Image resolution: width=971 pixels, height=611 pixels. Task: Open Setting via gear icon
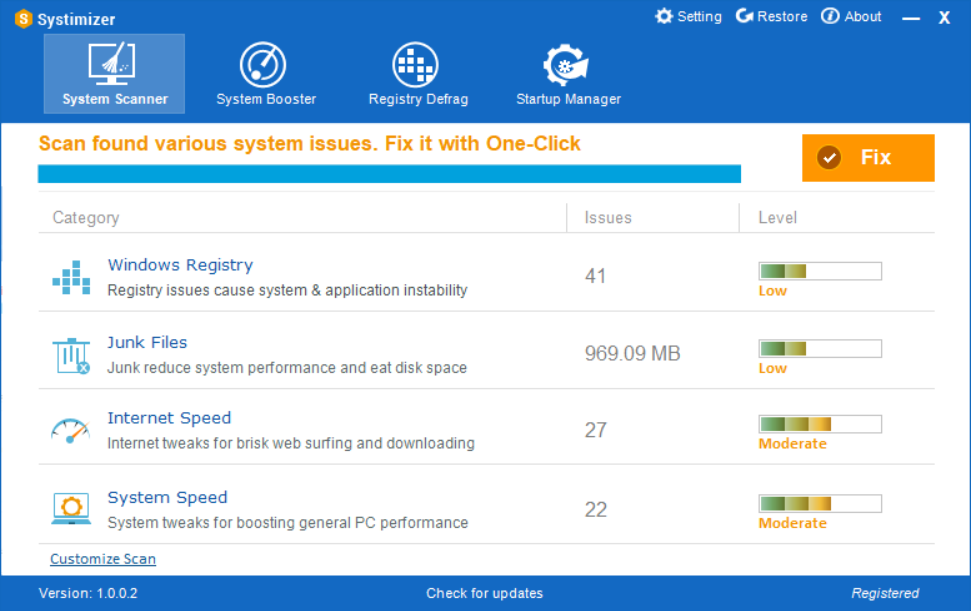(x=664, y=16)
